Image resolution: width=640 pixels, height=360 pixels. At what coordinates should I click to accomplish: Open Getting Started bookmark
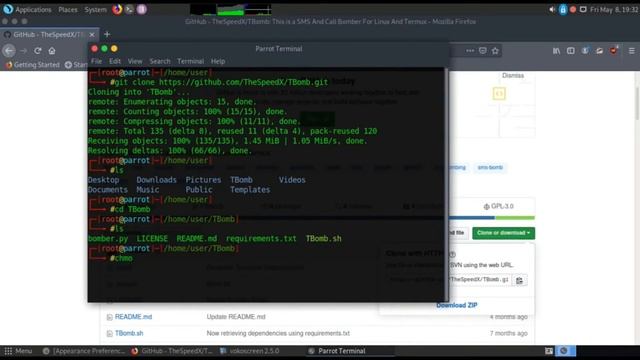point(32,64)
